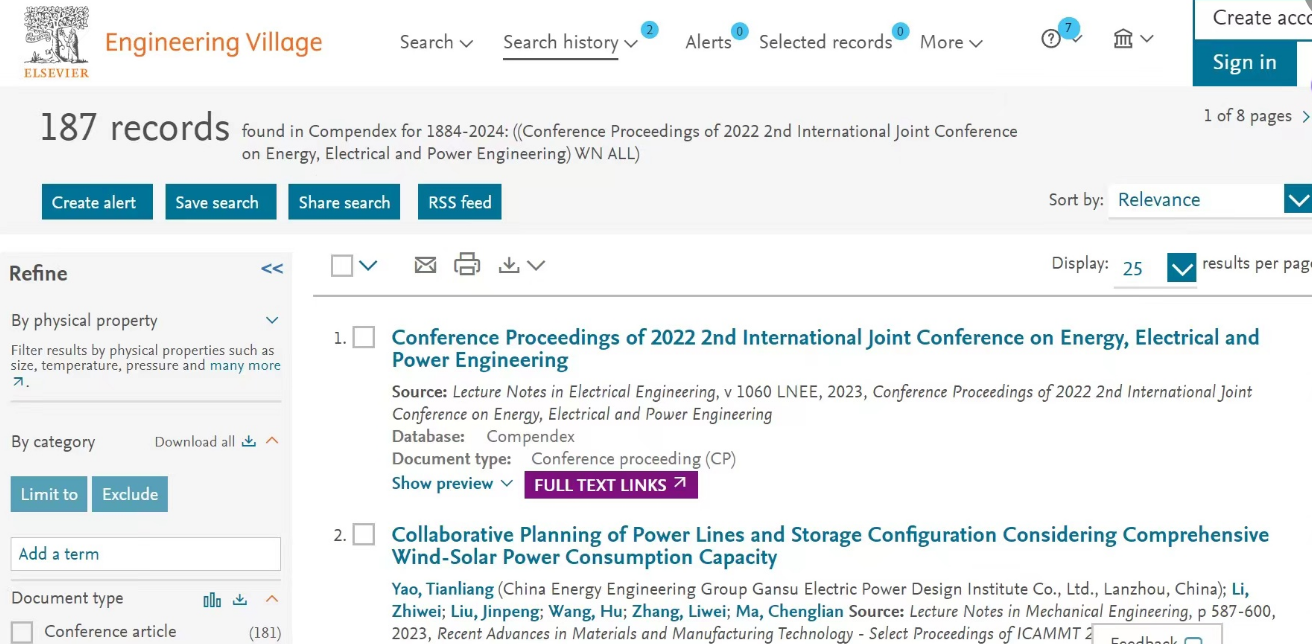Click the Limit to button
Viewport: 1312px width, 644px height.
coord(49,494)
